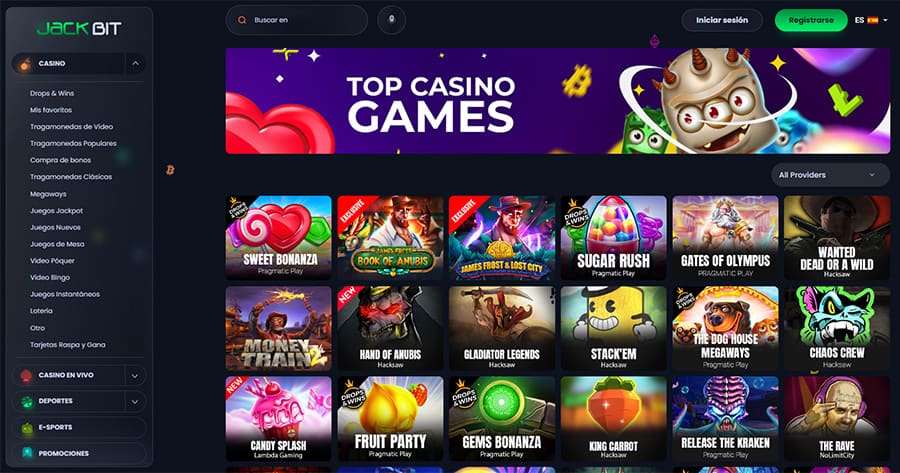Click the Deportes ball icon

click(x=26, y=401)
